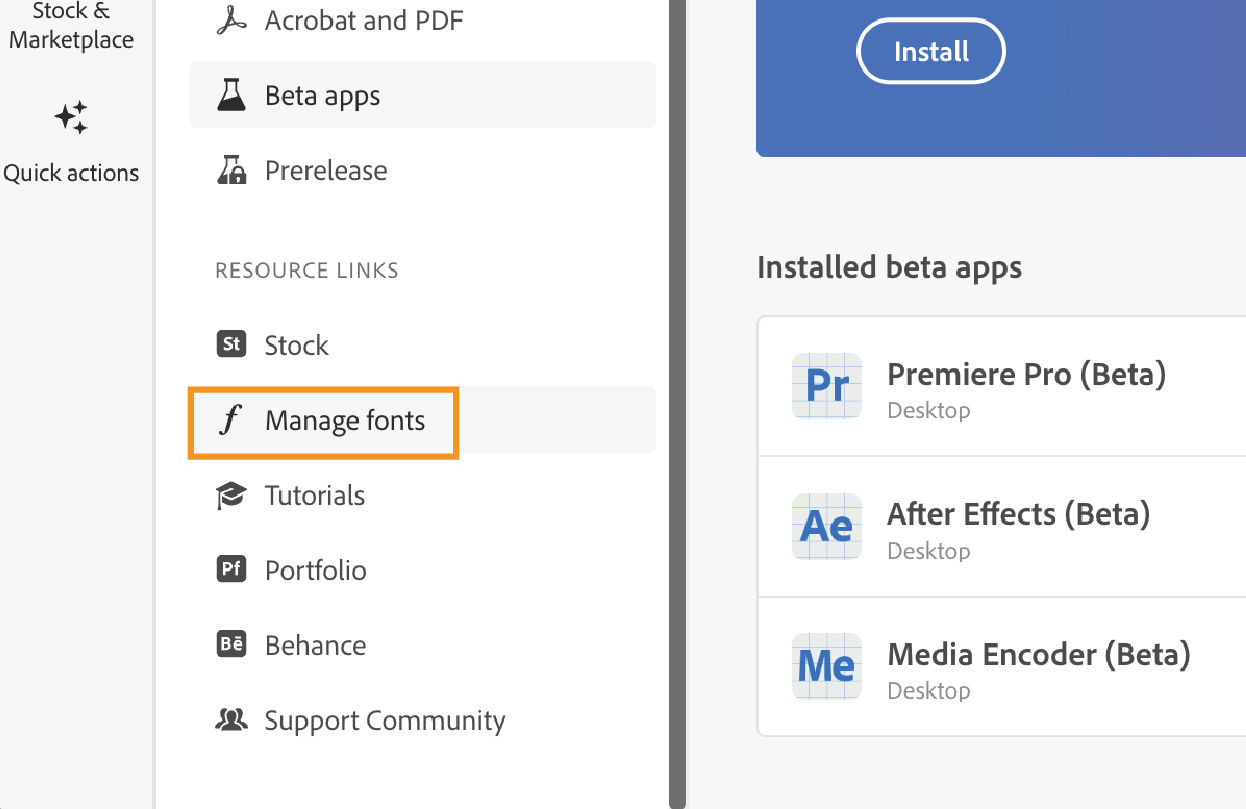Select the Manage fonts italic f icon
1246x809 pixels.
[231, 420]
